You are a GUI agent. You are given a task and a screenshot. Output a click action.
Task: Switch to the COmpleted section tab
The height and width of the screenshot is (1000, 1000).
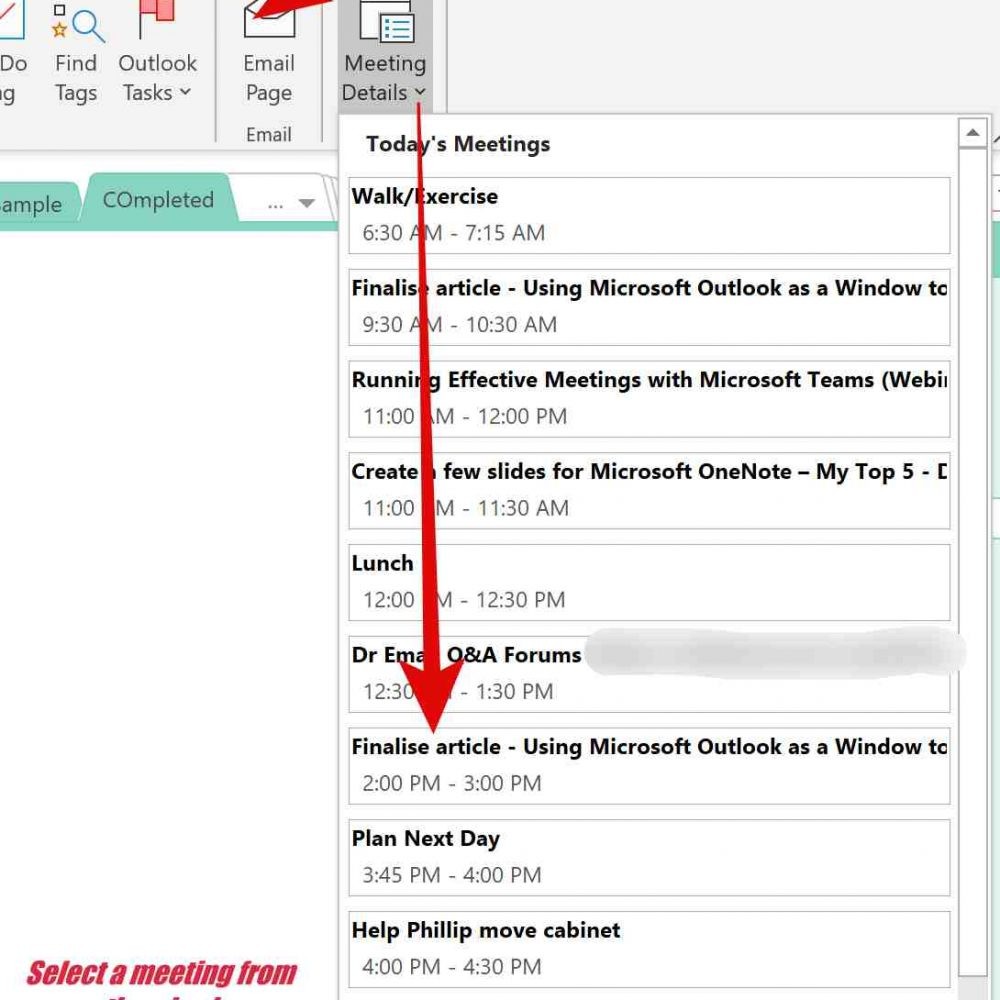158,200
